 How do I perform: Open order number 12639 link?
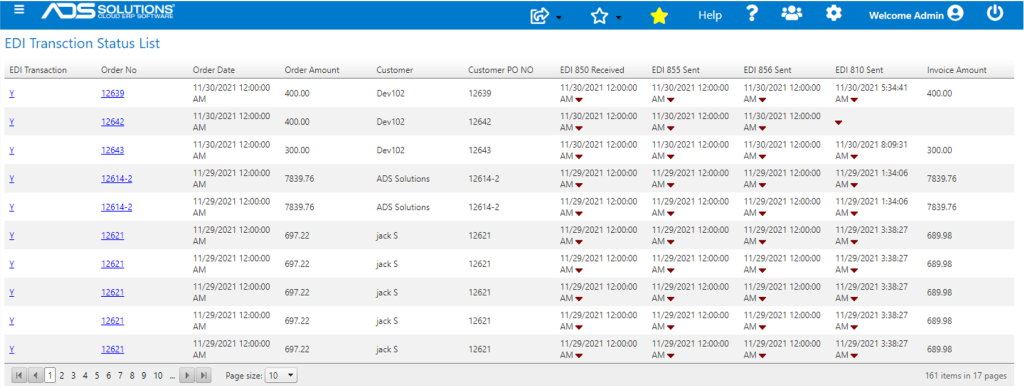point(112,93)
